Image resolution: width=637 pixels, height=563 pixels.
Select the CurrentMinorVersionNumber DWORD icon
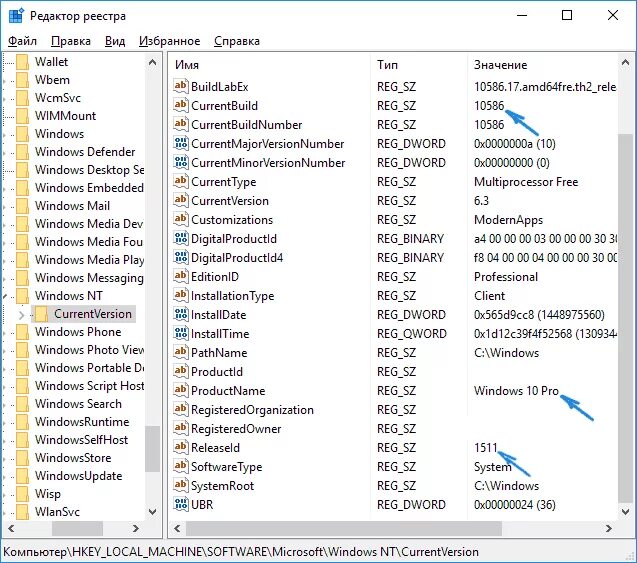point(180,162)
